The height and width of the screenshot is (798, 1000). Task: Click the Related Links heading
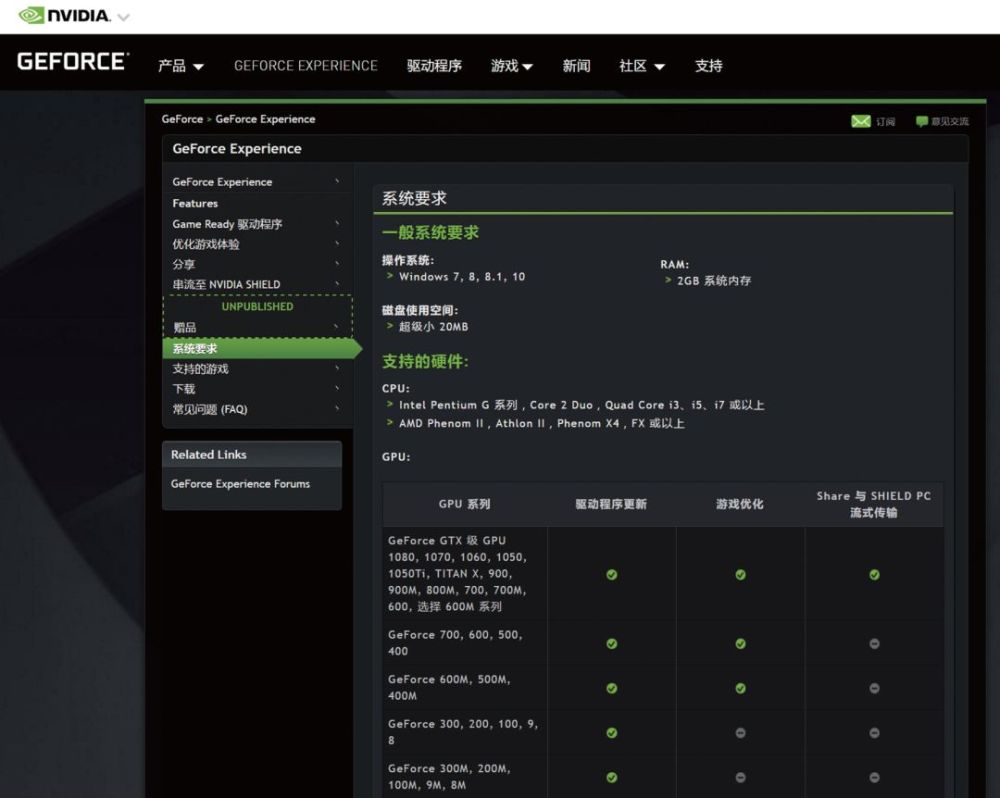tap(209, 455)
